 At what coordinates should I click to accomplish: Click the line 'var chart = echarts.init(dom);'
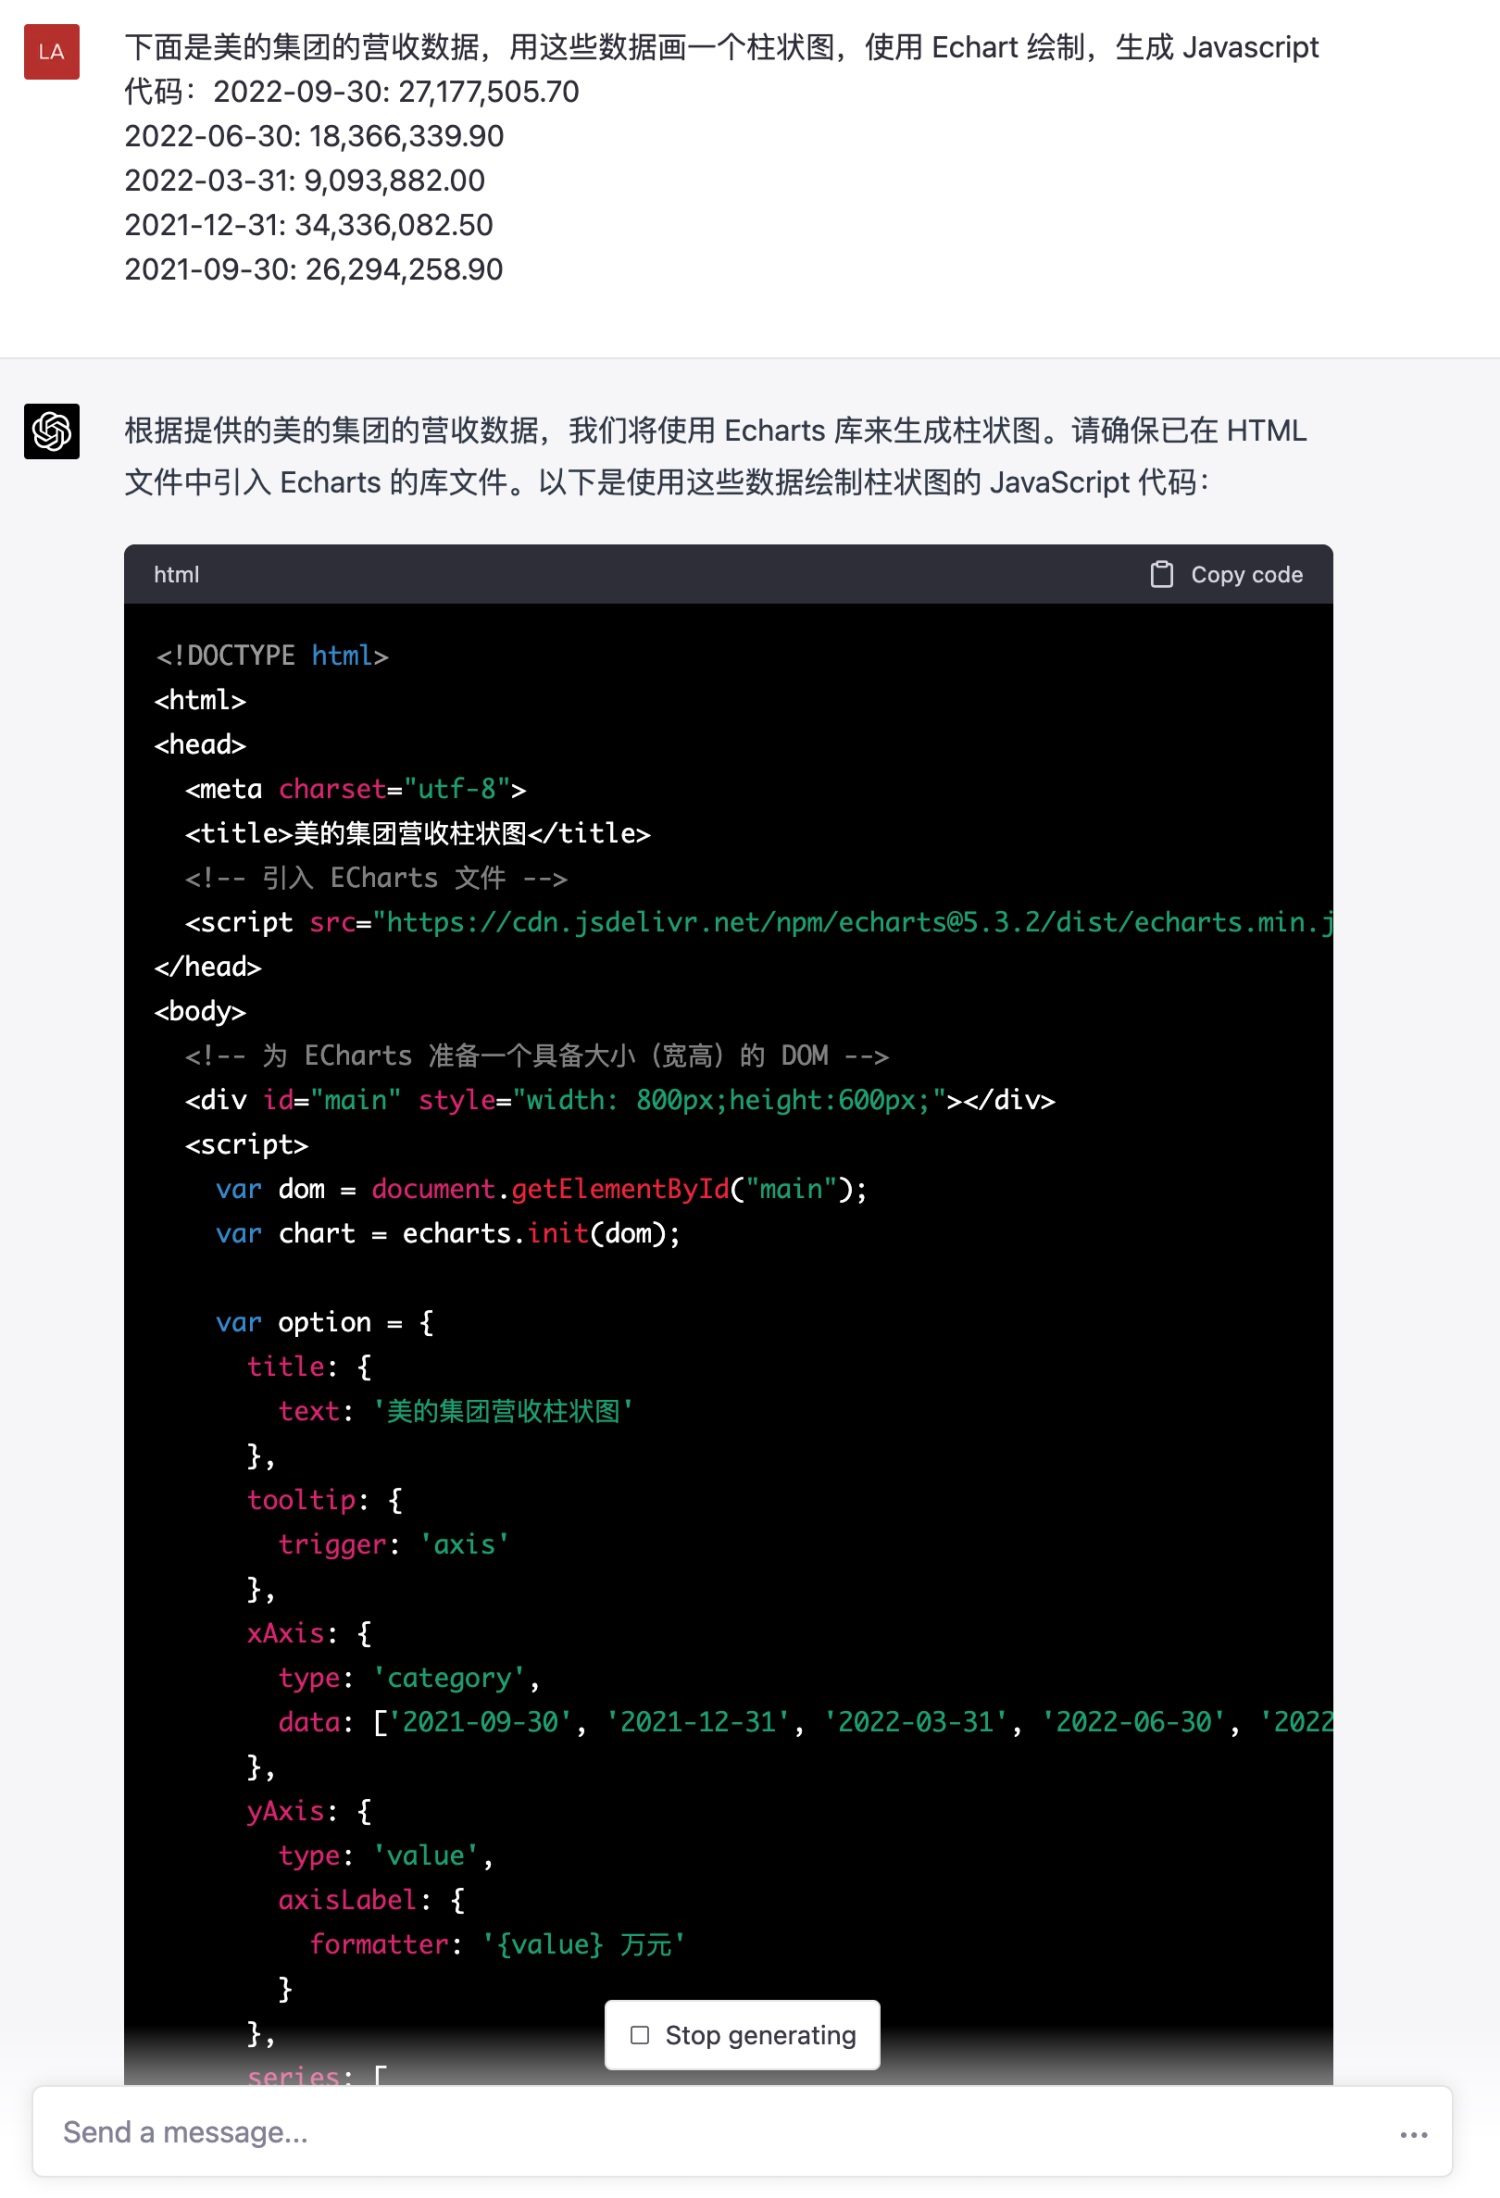(x=448, y=1233)
